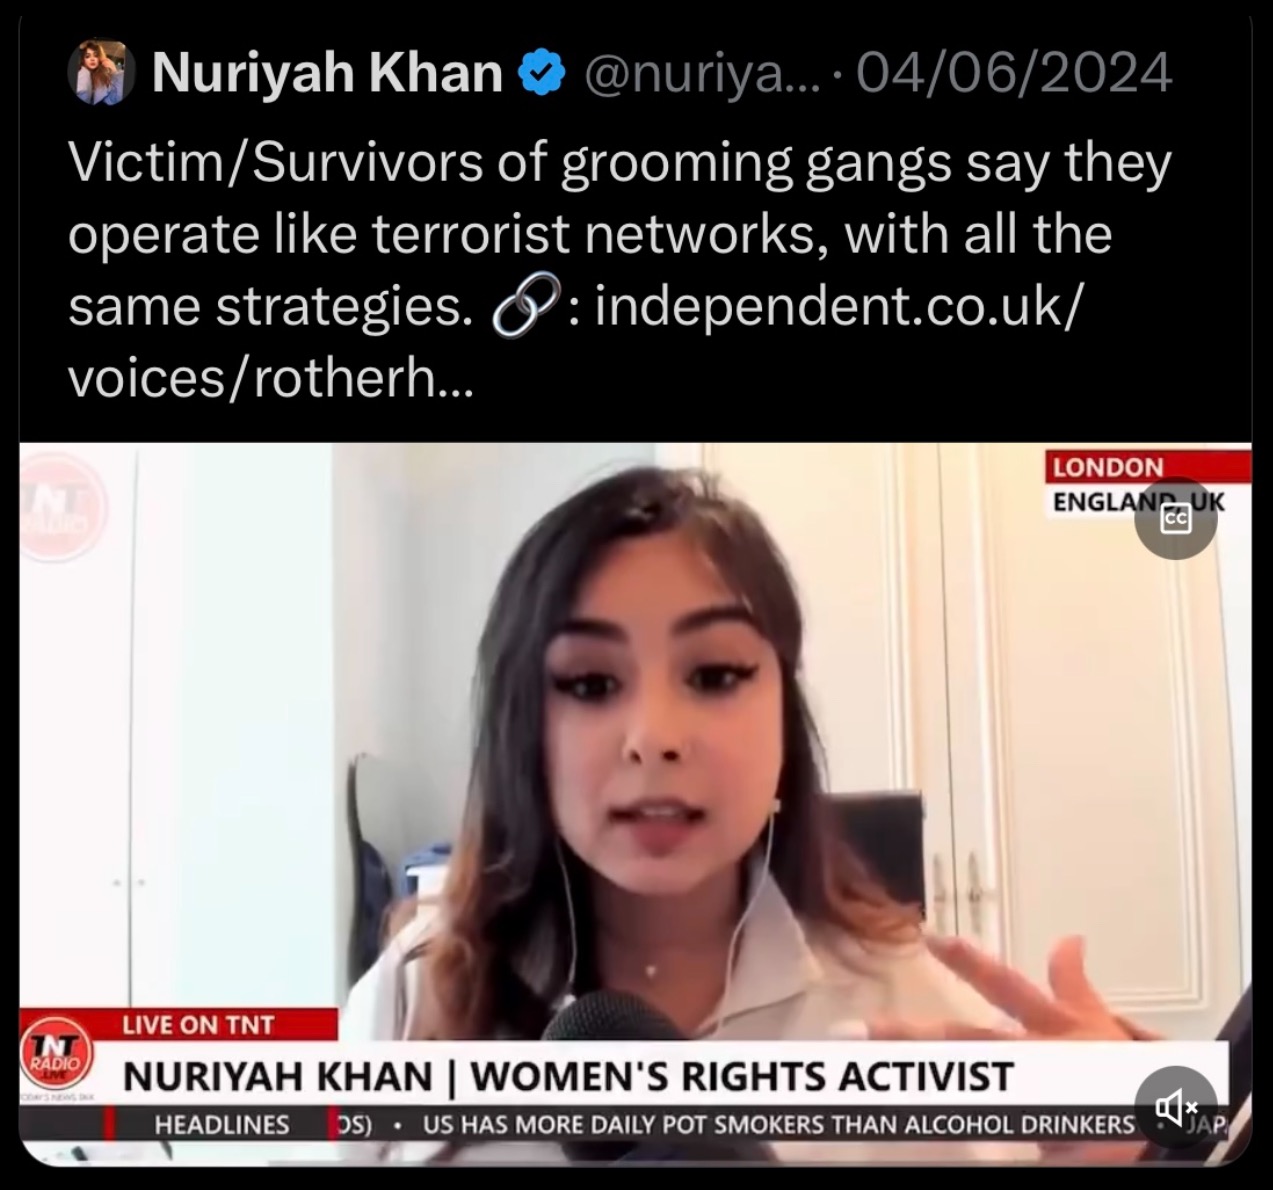Click the 04/06/2024 post date
Image resolution: width=1273 pixels, height=1190 pixels.
click(x=1013, y=73)
